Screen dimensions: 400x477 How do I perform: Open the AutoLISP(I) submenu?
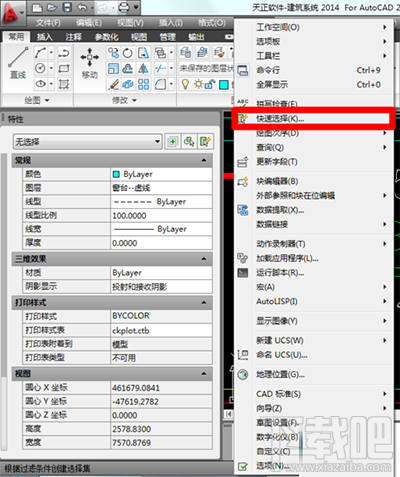tap(313, 301)
